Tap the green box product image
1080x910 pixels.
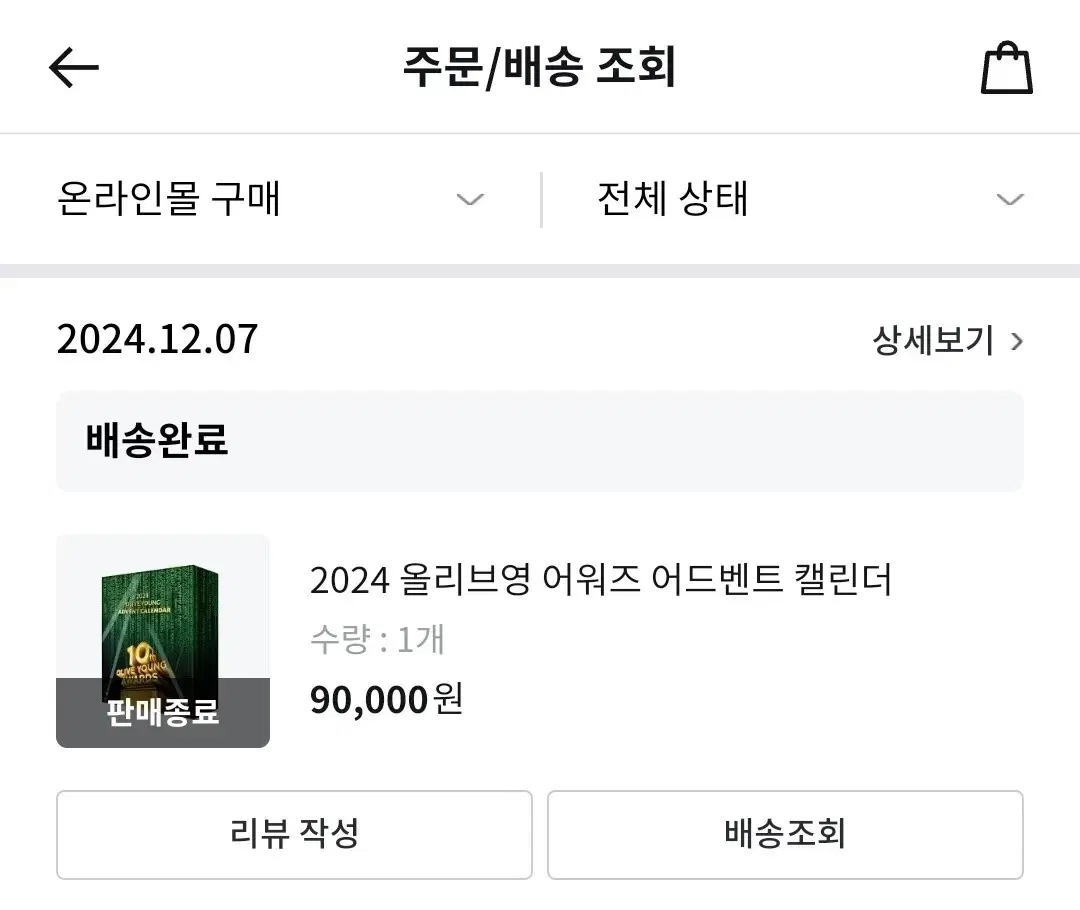(x=160, y=632)
